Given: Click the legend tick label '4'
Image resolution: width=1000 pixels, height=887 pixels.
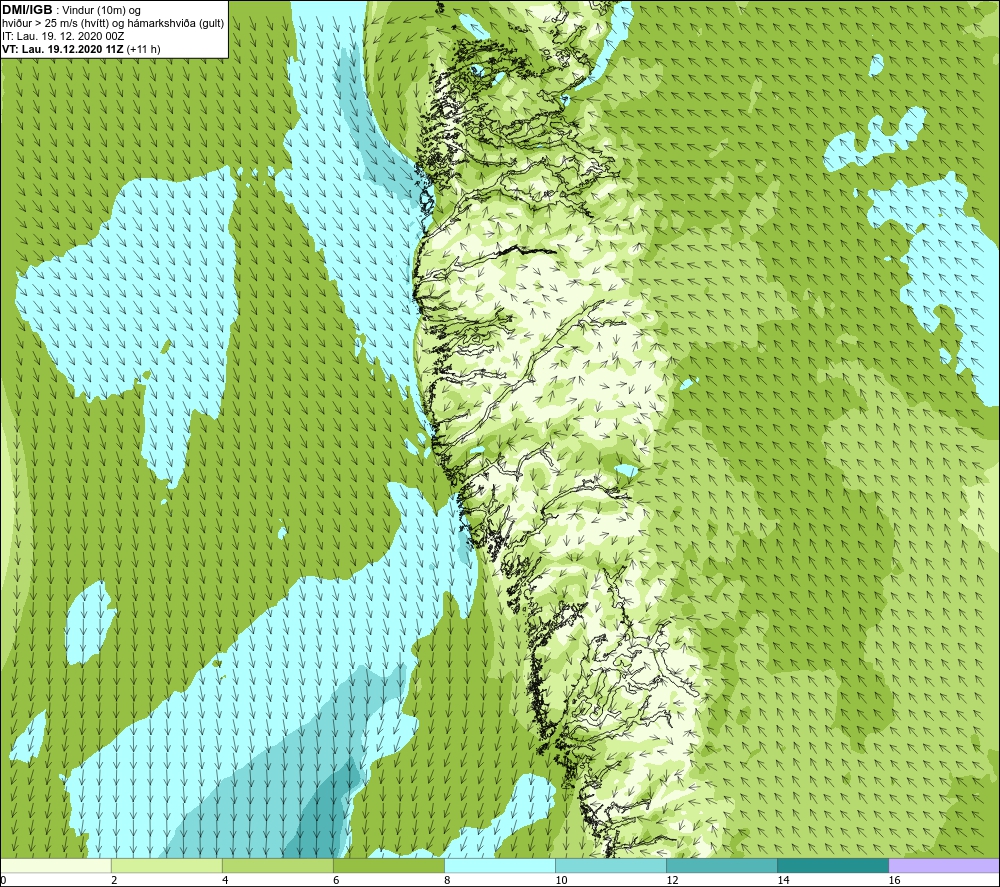Looking at the screenshot, I should (x=225, y=880).
